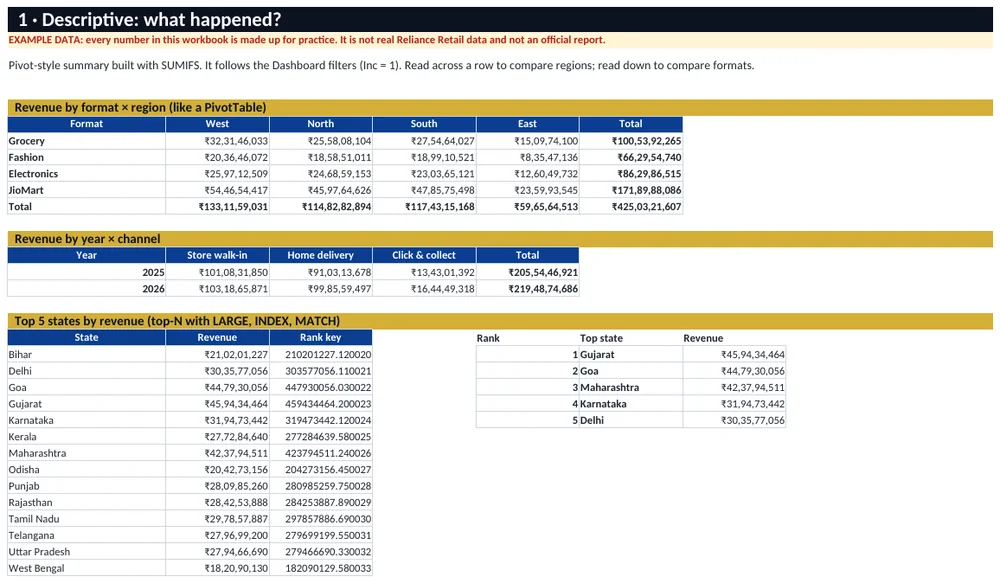This screenshot has width=1000, height=583.
Task: Click the 'Rank key' column header
Action: tap(320, 337)
